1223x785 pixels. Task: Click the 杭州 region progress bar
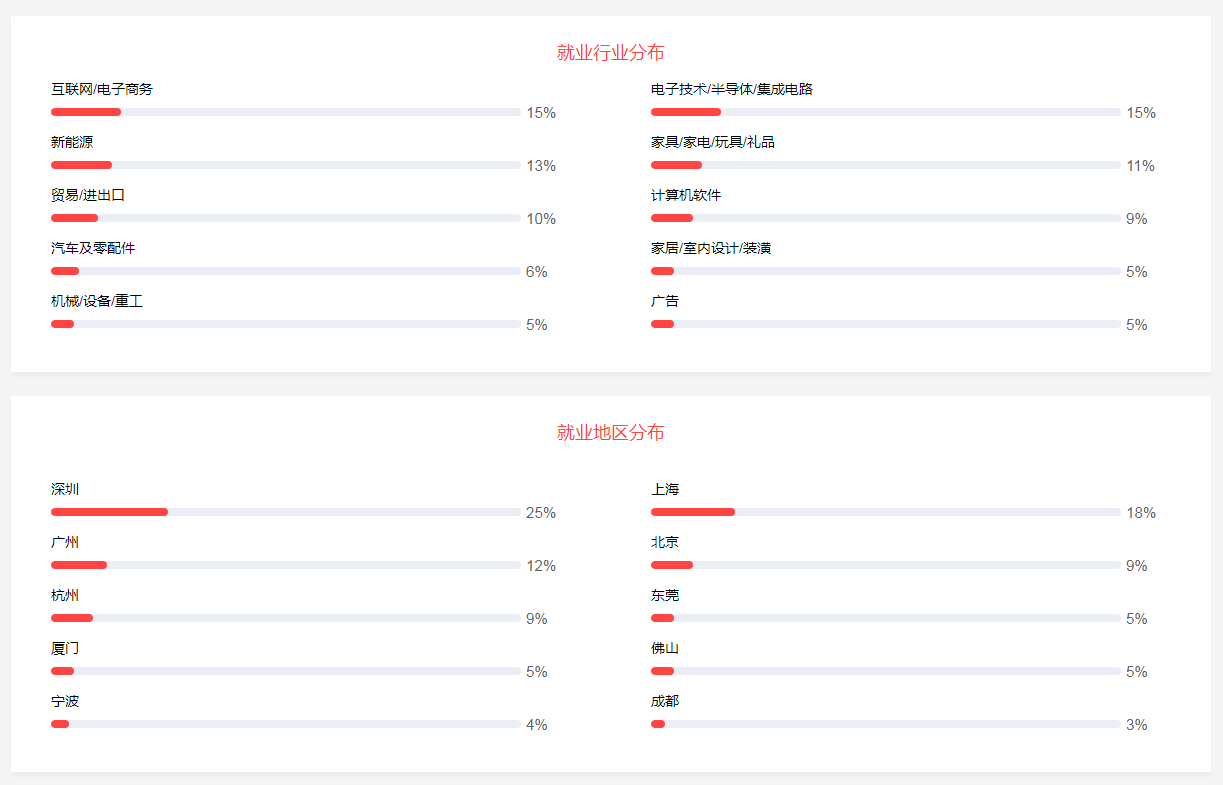tap(285, 618)
